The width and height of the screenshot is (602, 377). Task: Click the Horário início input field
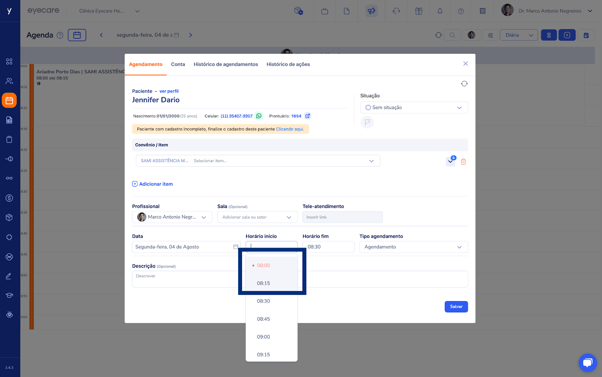point(271,245)
